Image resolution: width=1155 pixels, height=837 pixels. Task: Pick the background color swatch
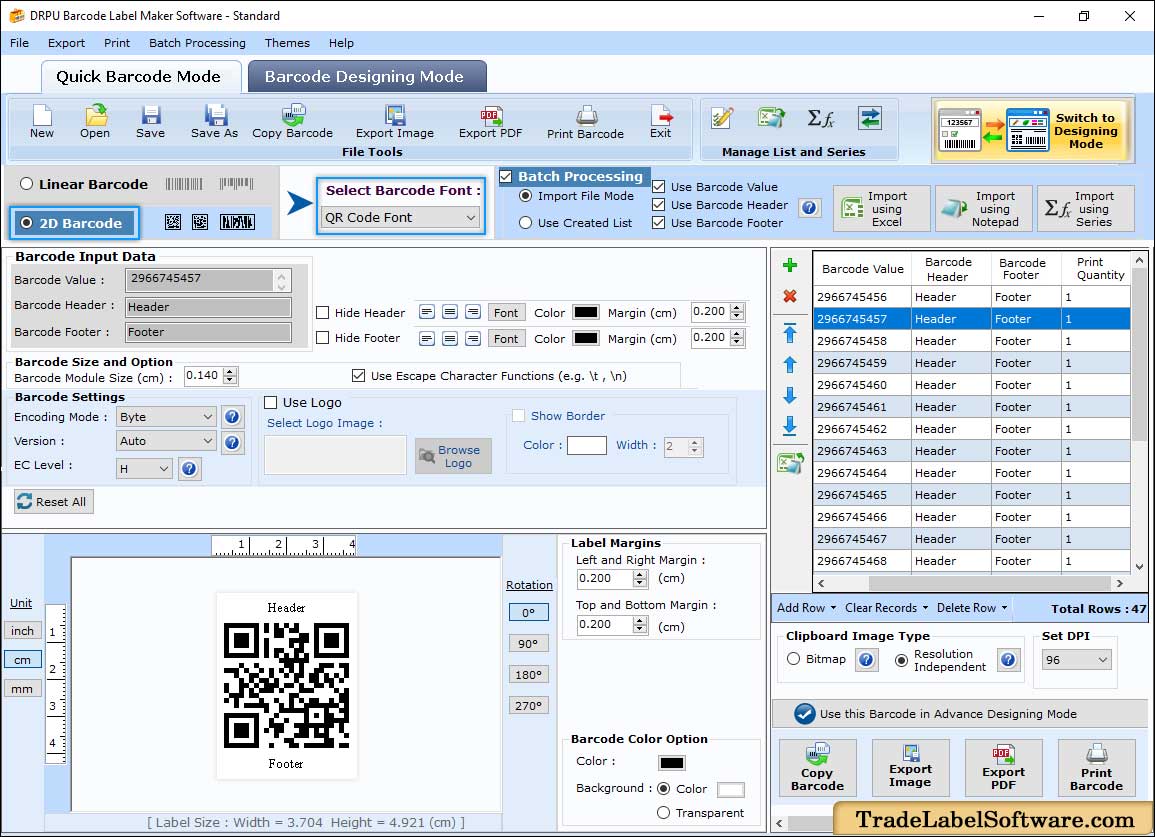point(730,790)
